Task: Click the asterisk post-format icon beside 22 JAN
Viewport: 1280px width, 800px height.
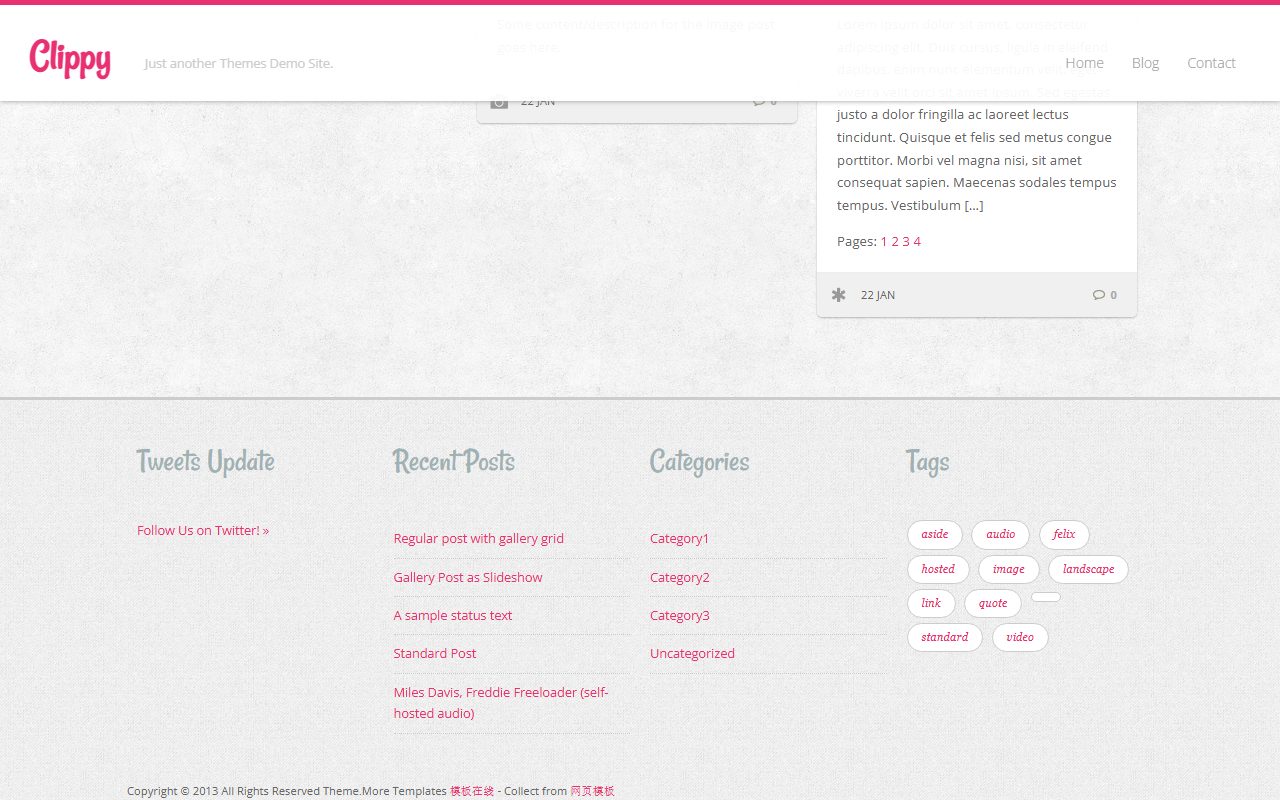Action: [x=839, y=295]
